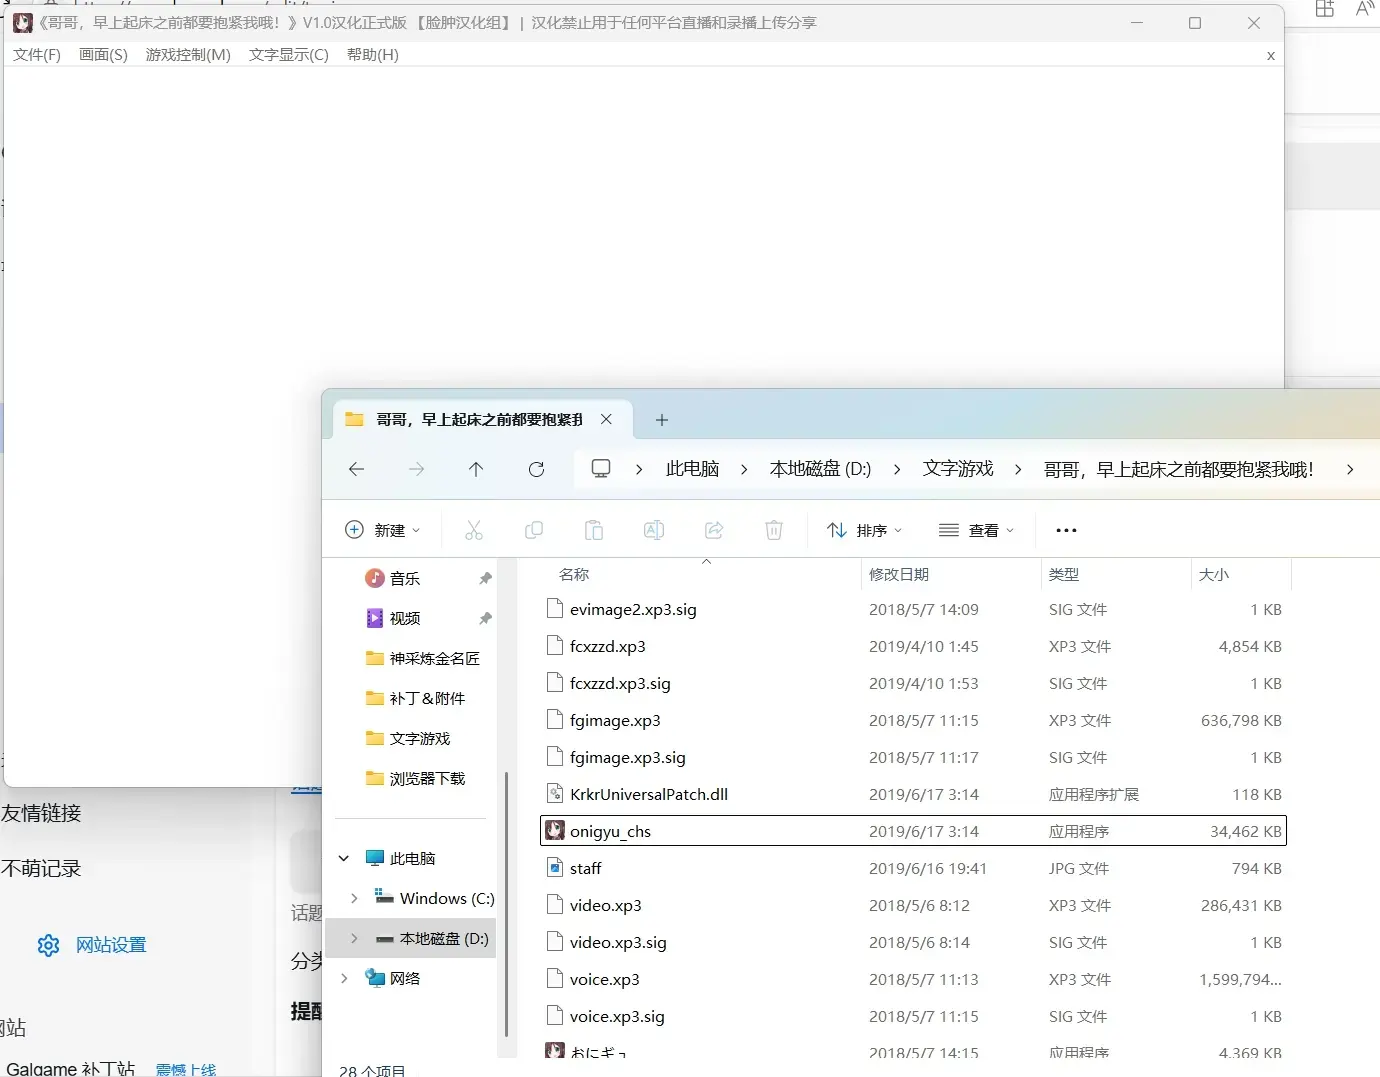Image resolution: width=1380 pixels, height=1077 pixels.
Task: Open 视频 in the sidebar
Action: click(x=405, y=619)
